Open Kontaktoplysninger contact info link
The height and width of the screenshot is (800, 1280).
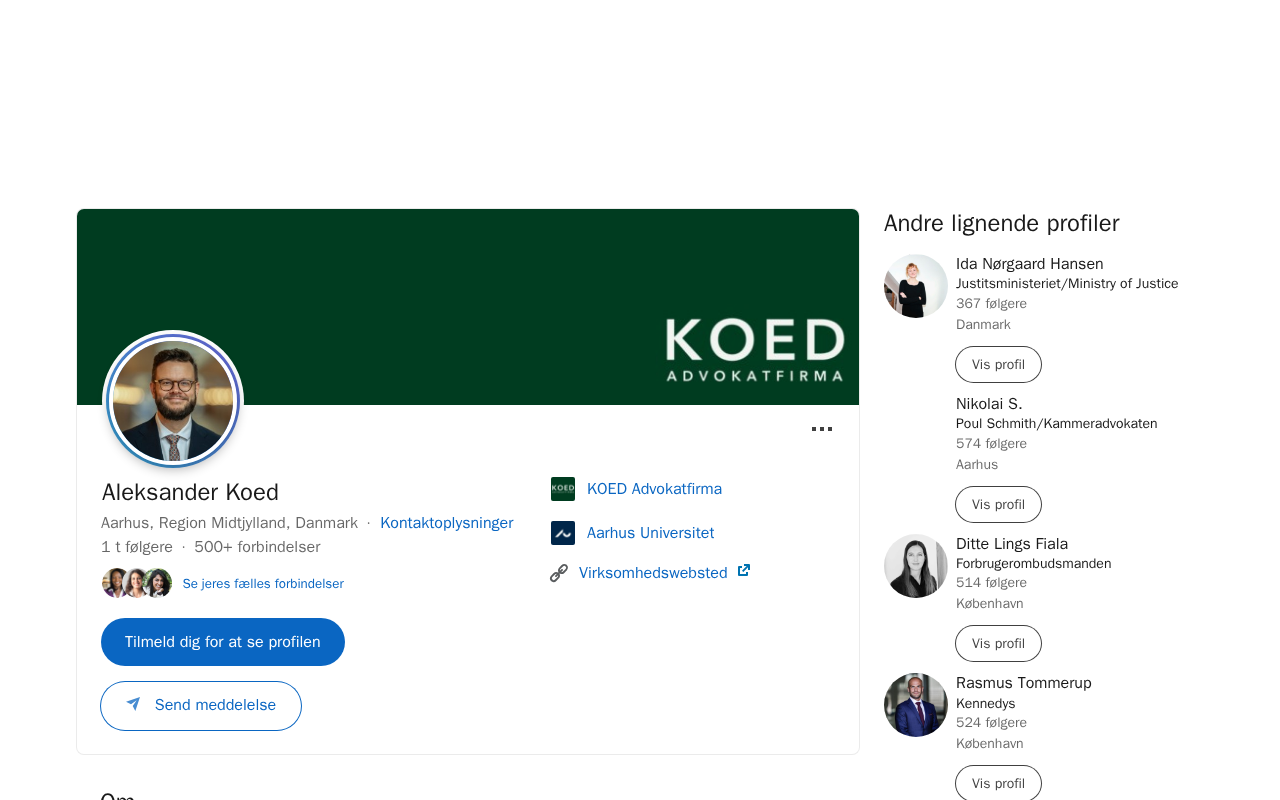(x=446, y=523)
